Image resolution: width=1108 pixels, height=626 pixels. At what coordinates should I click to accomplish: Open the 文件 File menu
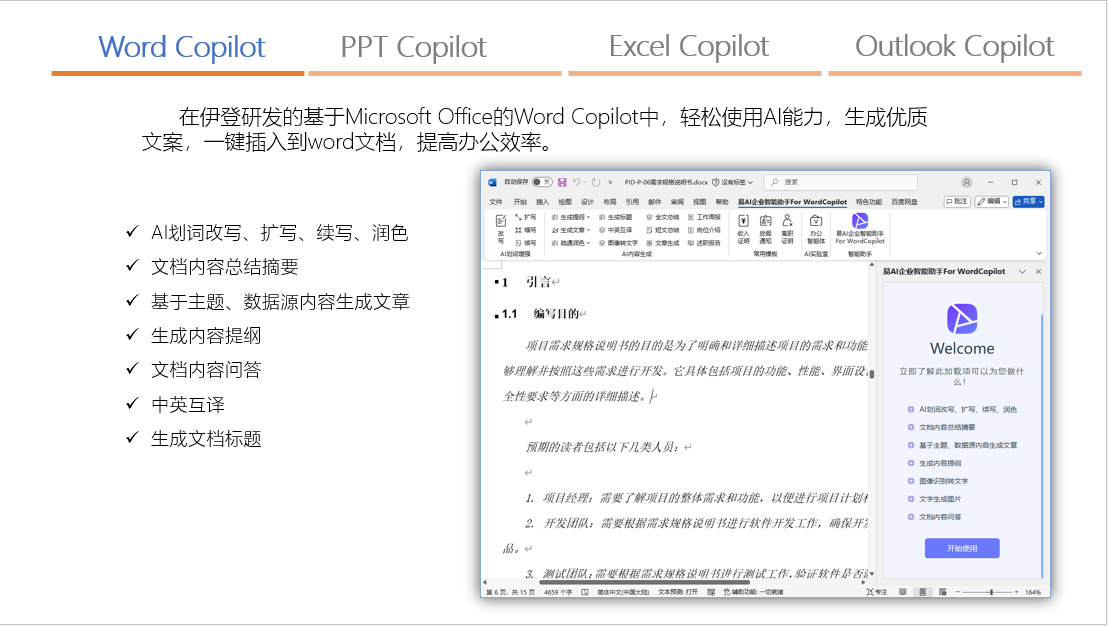pos(496,202)
